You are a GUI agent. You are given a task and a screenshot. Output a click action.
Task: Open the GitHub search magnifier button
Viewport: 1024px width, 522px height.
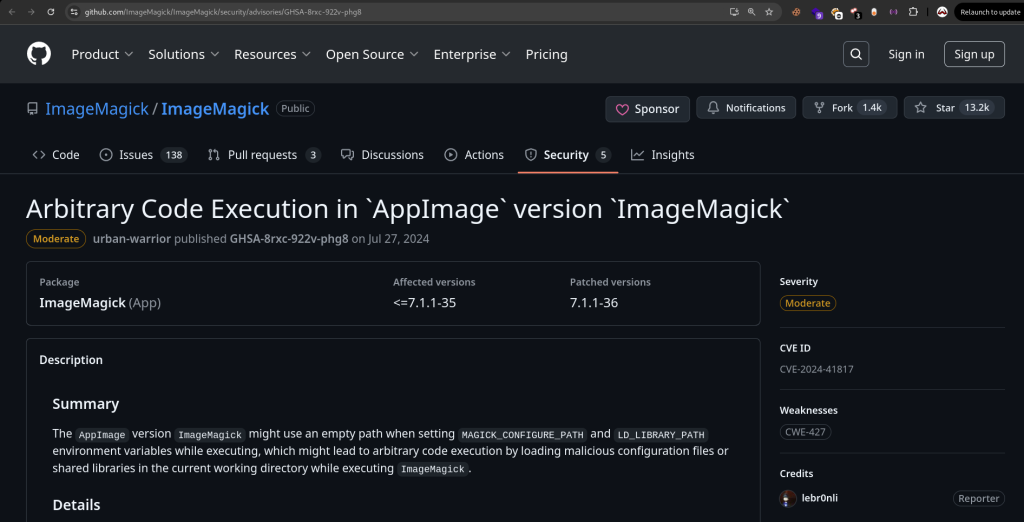point(856,54)
